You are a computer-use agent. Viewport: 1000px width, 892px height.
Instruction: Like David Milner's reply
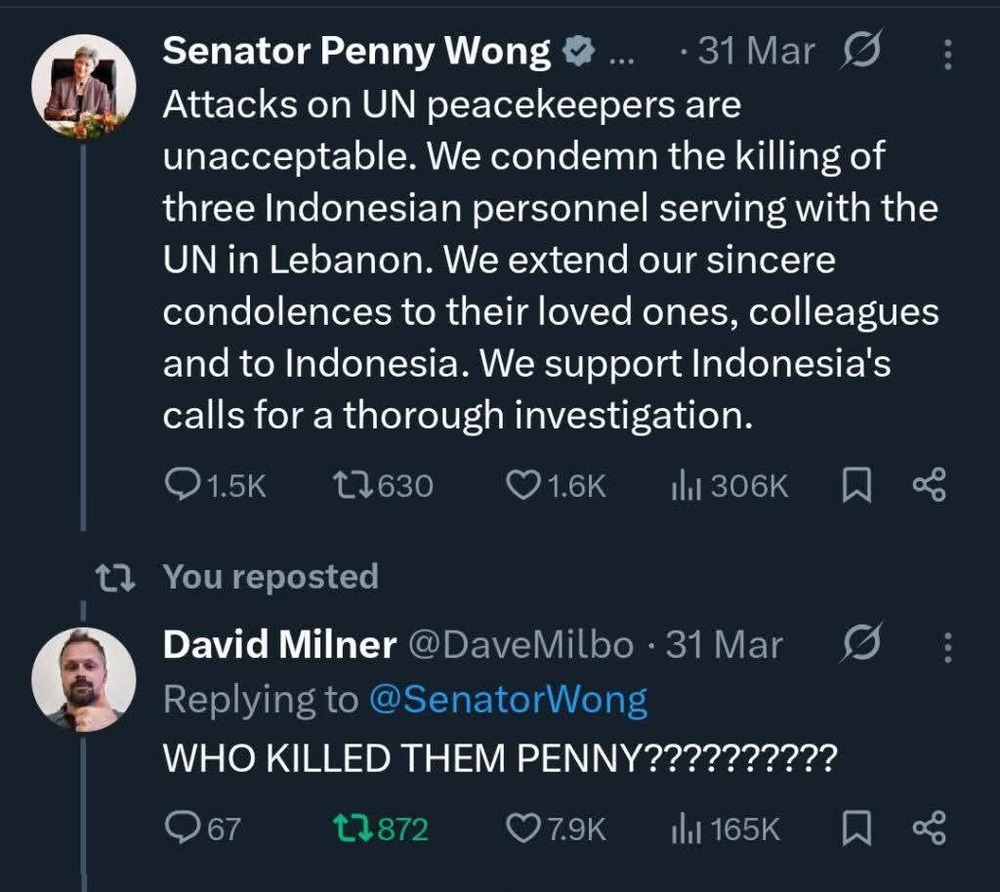coord(523,828)
